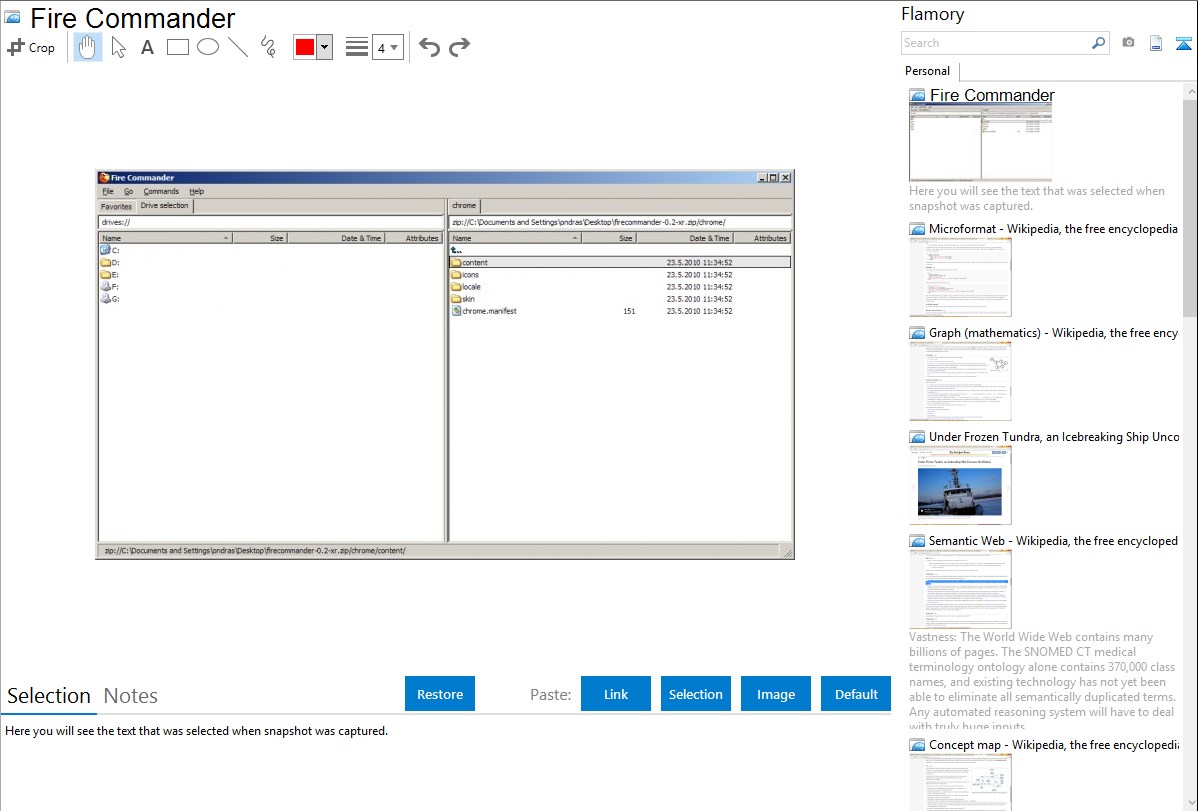
Task: Select the hand pan tool
Action: (x=88, y=47)
